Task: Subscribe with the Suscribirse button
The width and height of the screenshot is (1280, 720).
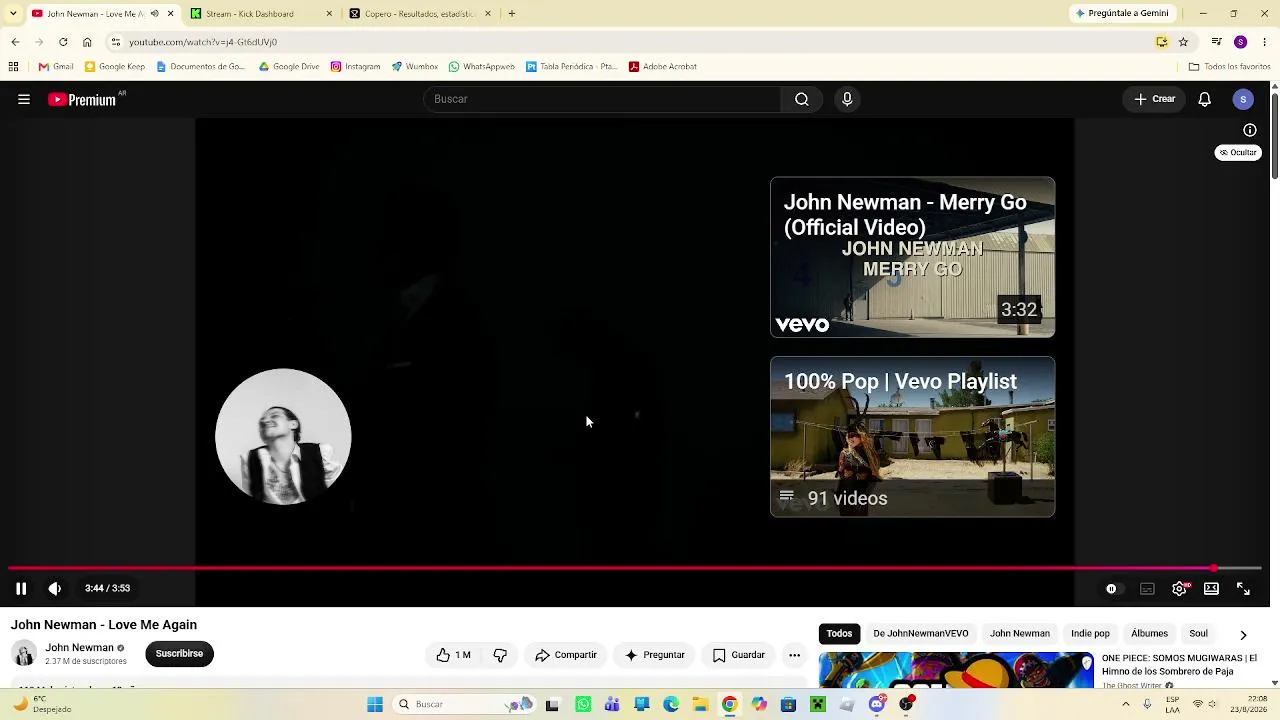Action: pyautogui.click(x=179, y=654)
